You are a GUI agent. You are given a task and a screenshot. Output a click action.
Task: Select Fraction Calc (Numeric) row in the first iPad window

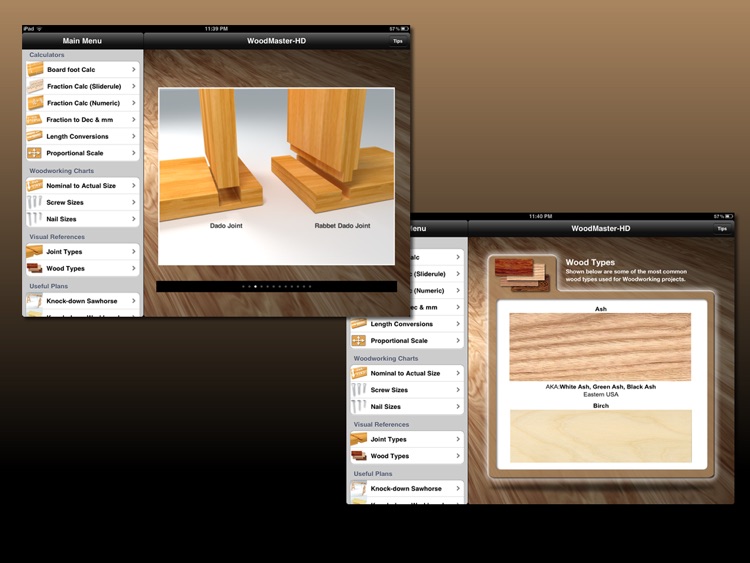click(83, 103)
